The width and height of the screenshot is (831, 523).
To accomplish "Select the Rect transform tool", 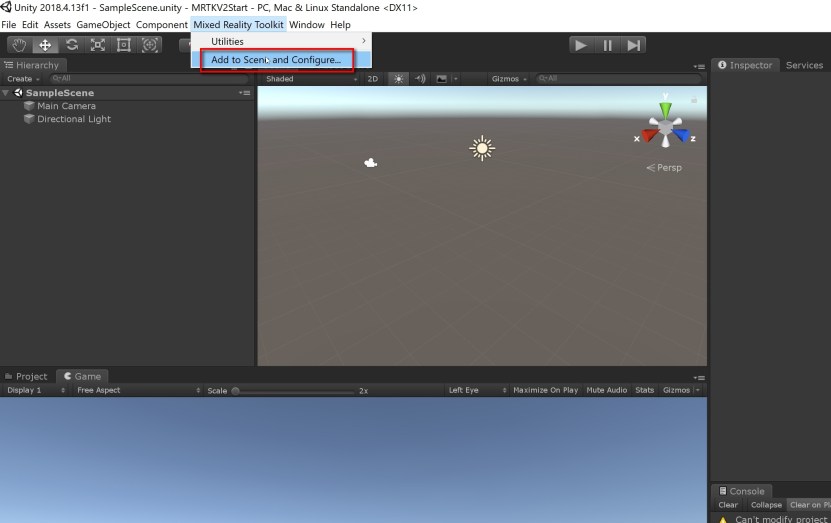I will [x=123, y=45].
